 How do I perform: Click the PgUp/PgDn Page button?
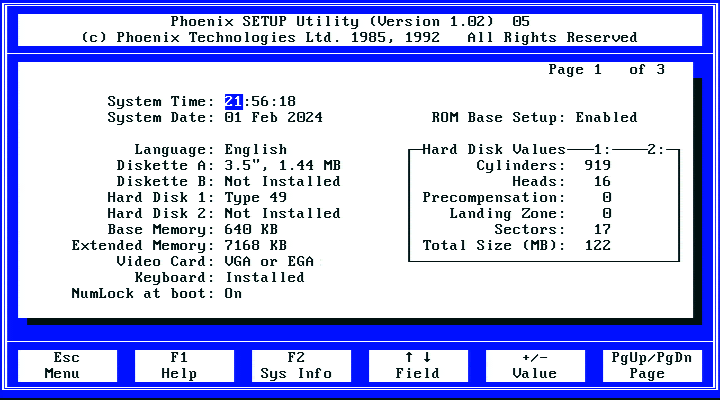coord(652,366)
